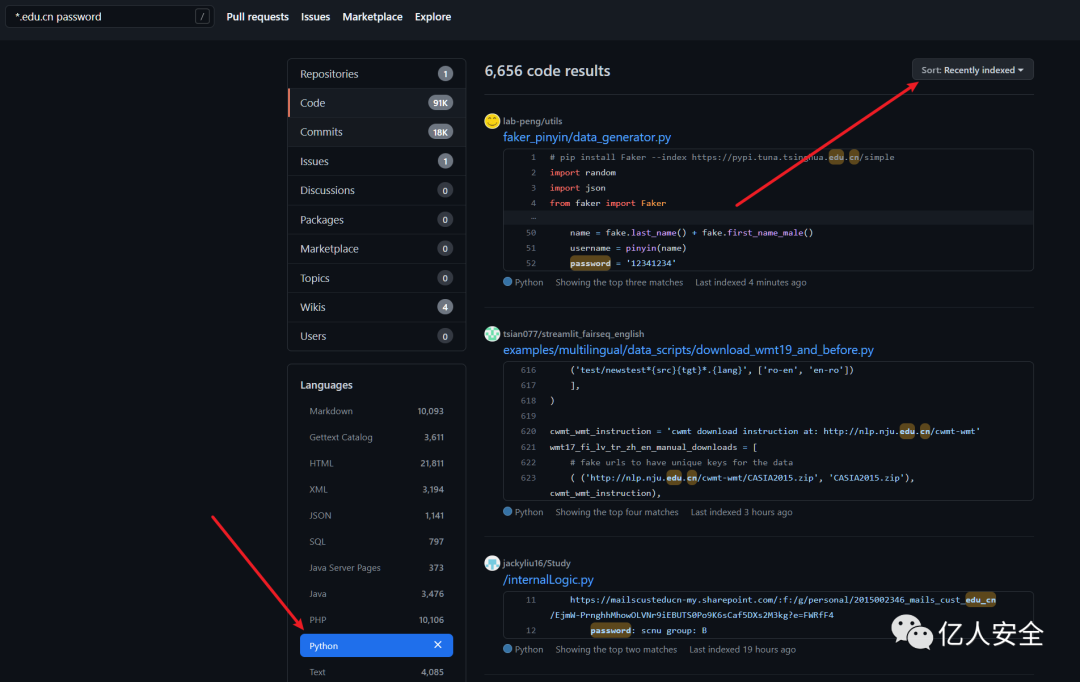The height and width of the screenshot is (682, 1080).
Task: Open the Sort: Recently indexed dropdown
Action: (972, 70)
